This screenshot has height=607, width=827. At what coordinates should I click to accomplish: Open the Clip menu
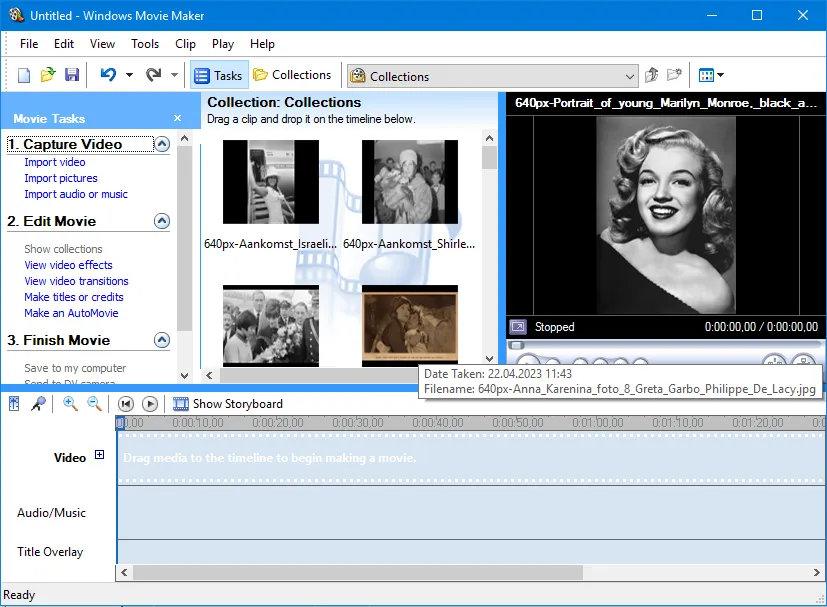(185, 44)
